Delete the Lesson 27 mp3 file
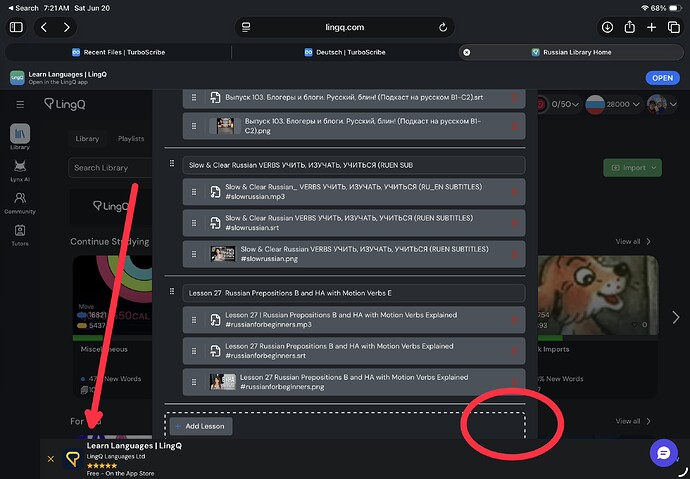Screen dimensions: 690x479 [x=514, y=320]
